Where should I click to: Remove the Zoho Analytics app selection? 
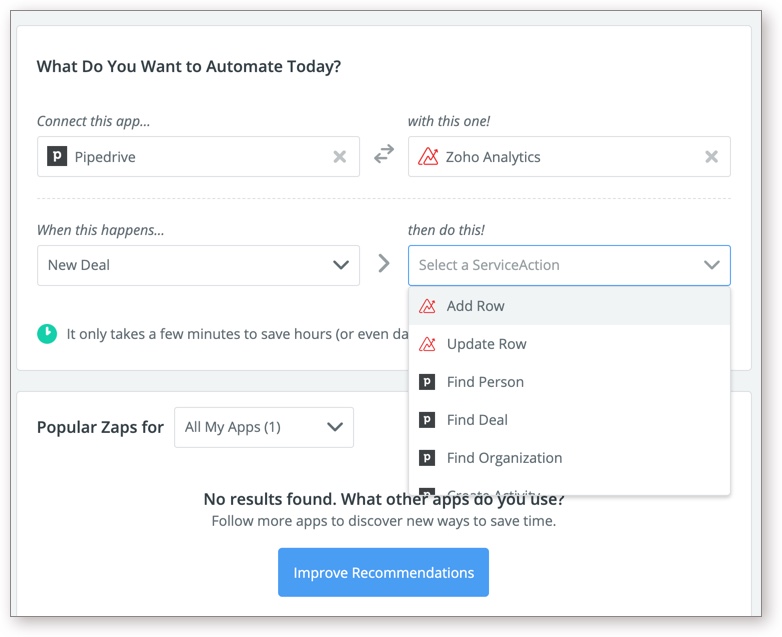[x=711, y=157]
